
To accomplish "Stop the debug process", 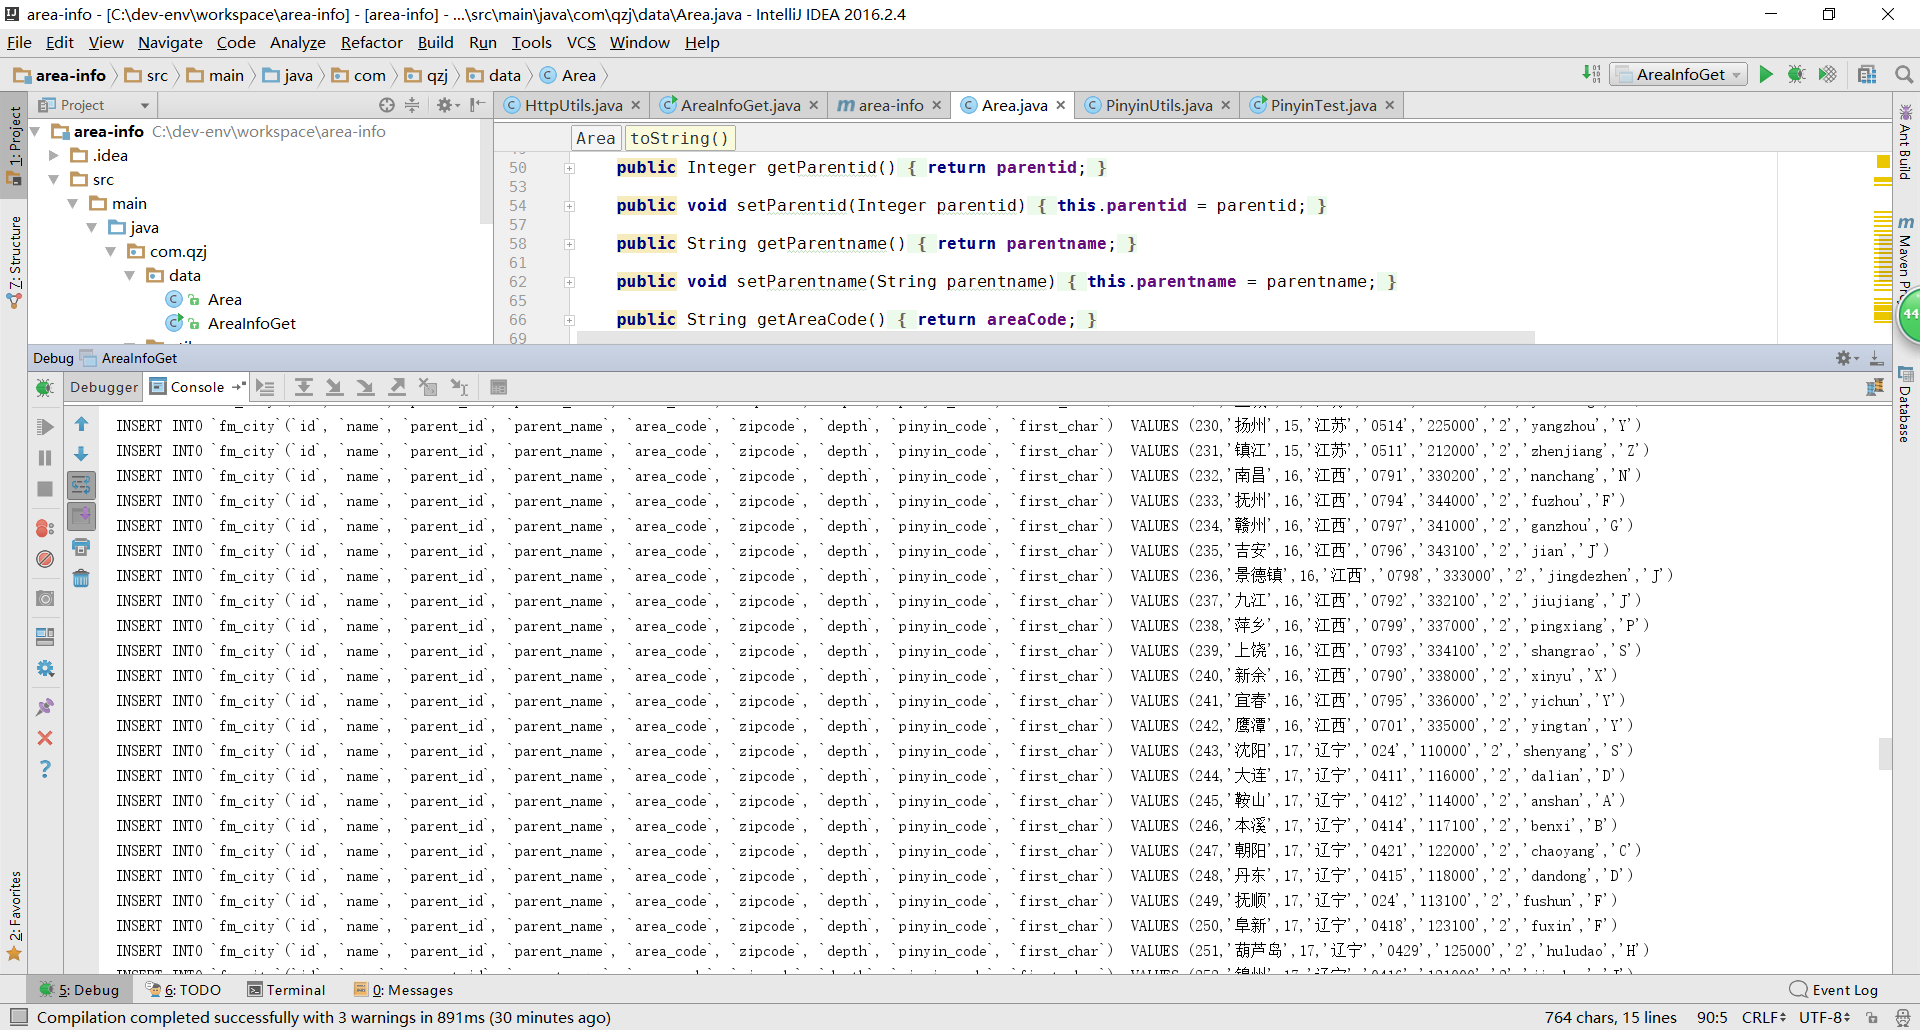I will pos(45,489).
